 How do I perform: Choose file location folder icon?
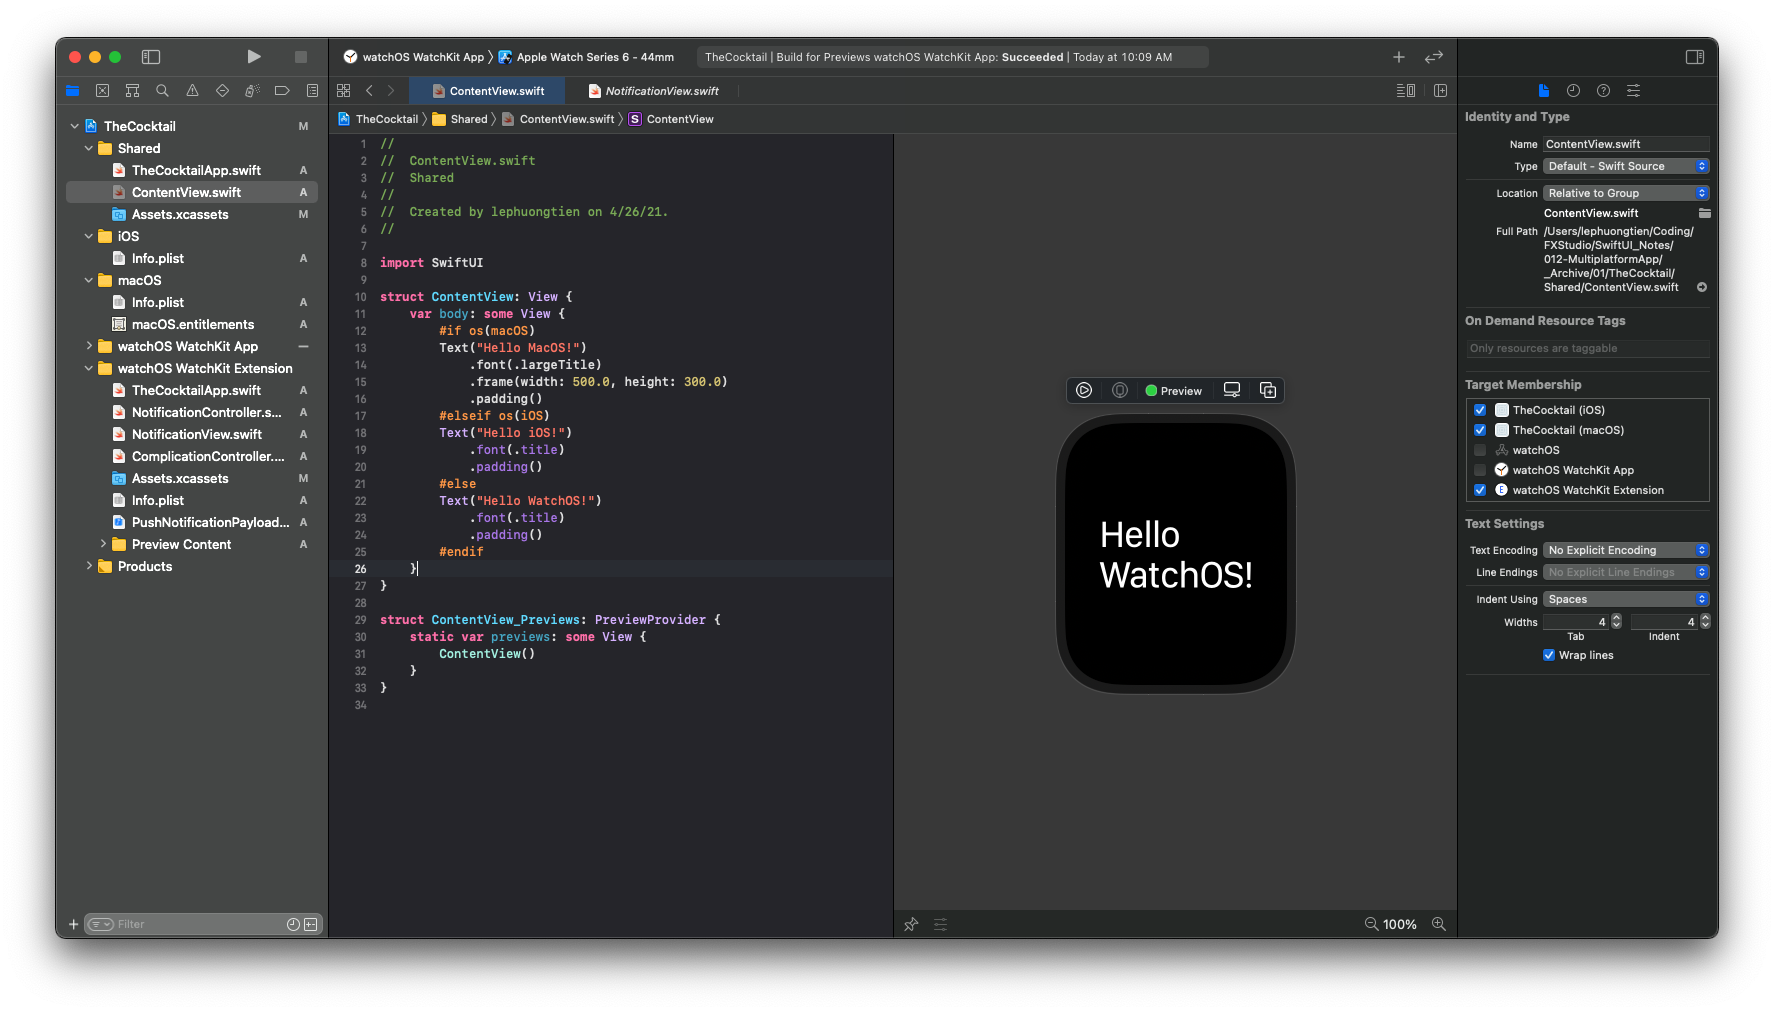[1704, 213]
